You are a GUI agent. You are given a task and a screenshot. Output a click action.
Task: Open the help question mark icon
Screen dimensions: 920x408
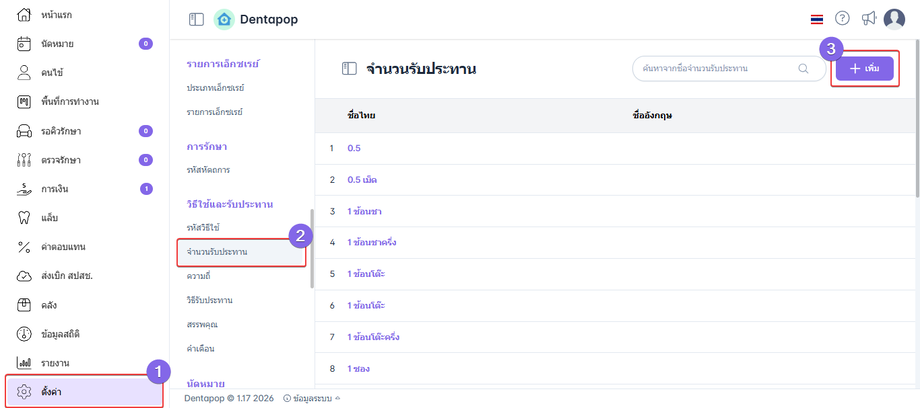(x=842, y=19)
